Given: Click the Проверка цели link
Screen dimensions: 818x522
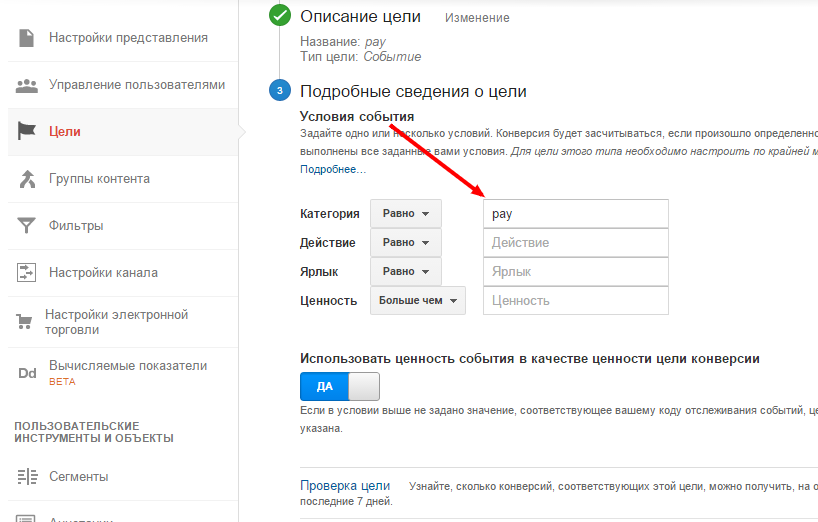Looking at the screenshot, I should (x=345, y=486).
